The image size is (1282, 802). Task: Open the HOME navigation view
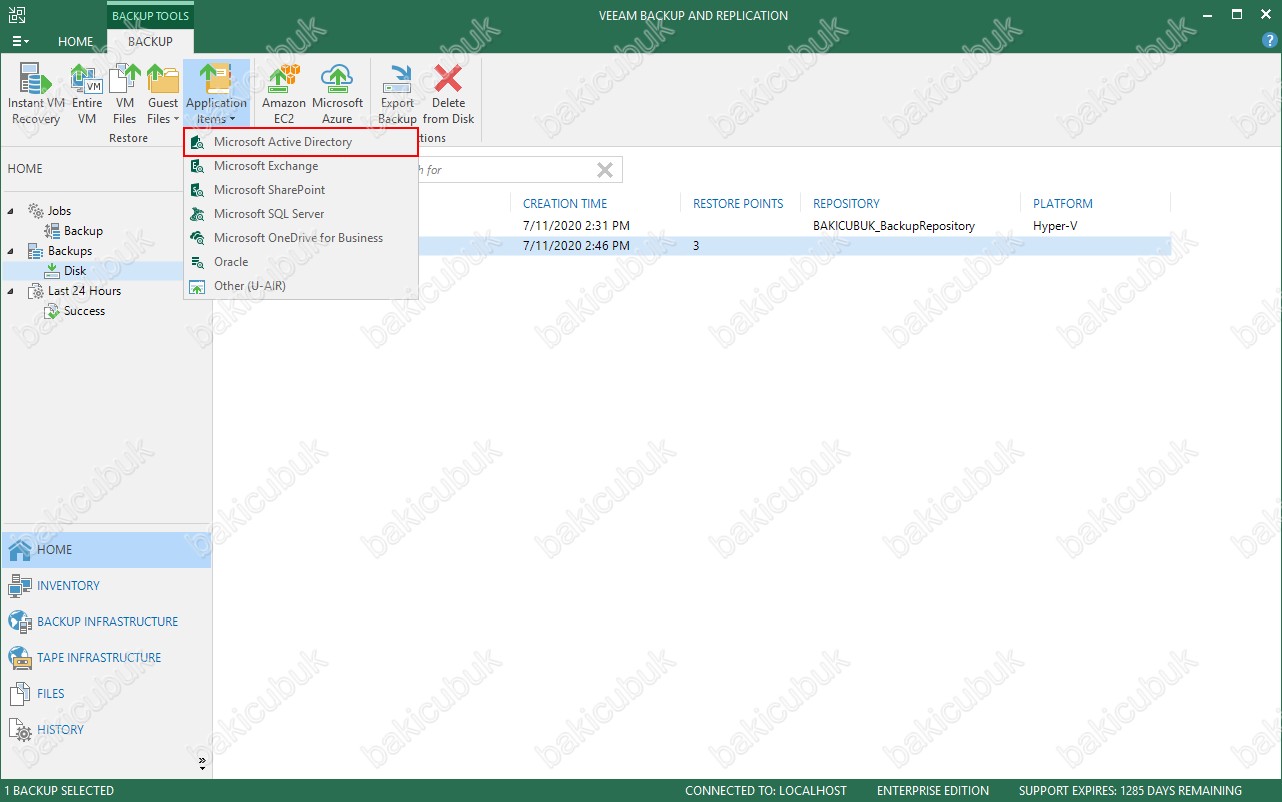click(106, 550)
